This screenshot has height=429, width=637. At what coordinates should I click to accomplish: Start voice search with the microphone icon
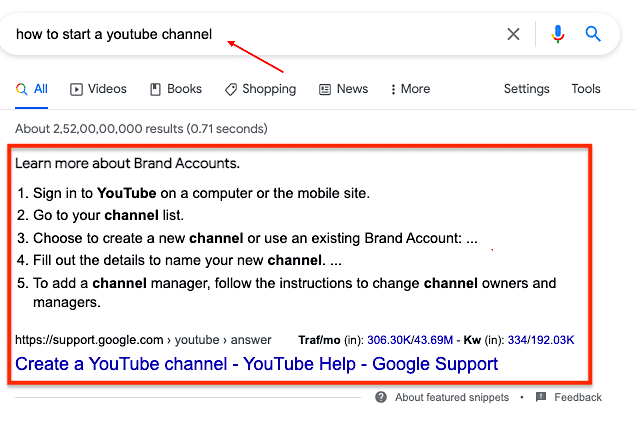558,34
